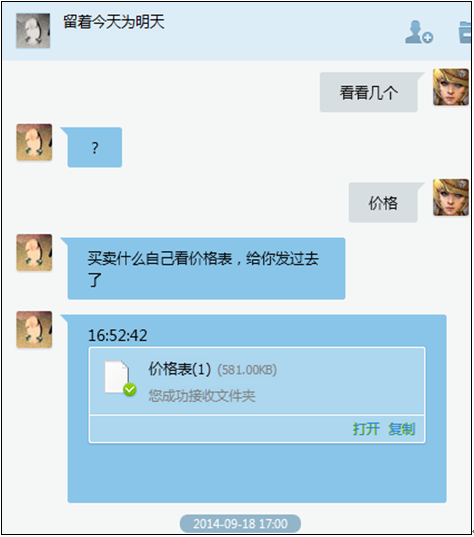This screenshot has height=537, width=474.
Task: Click the contact name 留着今天为明天
Action: [x=114, y=22]
